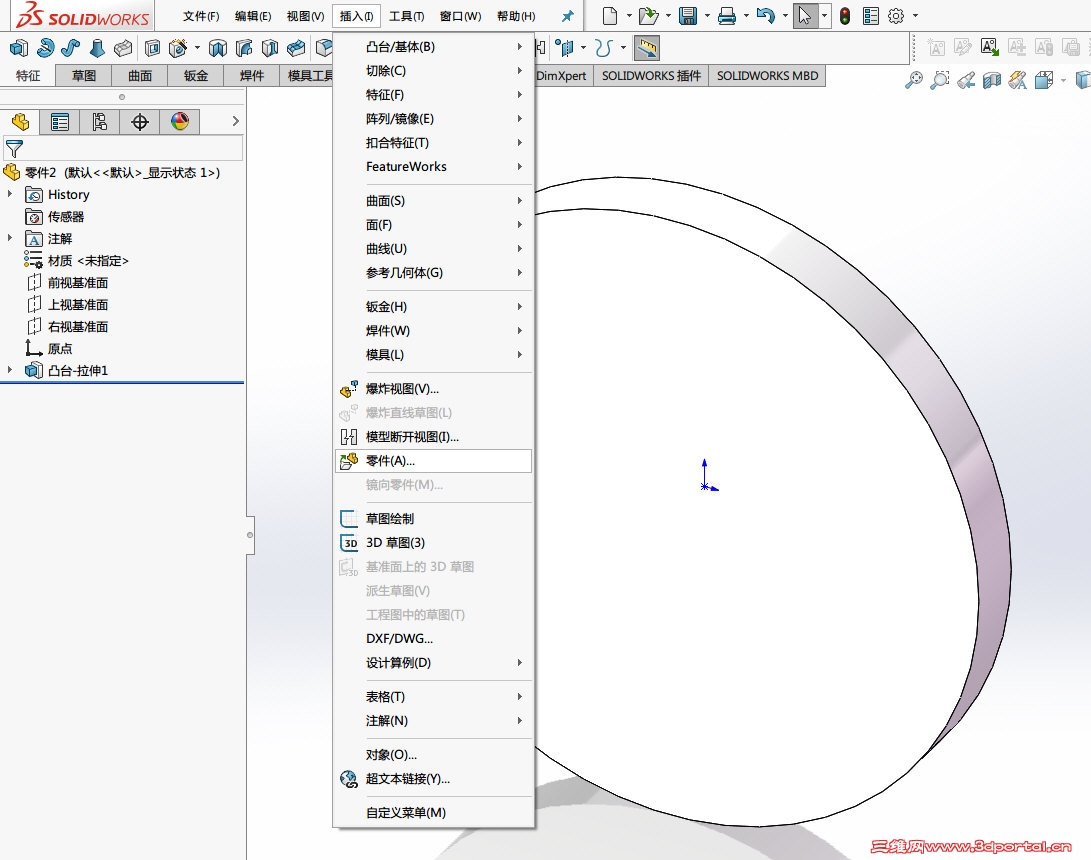Click the 3D Sketch menu icon

[349, 543]
